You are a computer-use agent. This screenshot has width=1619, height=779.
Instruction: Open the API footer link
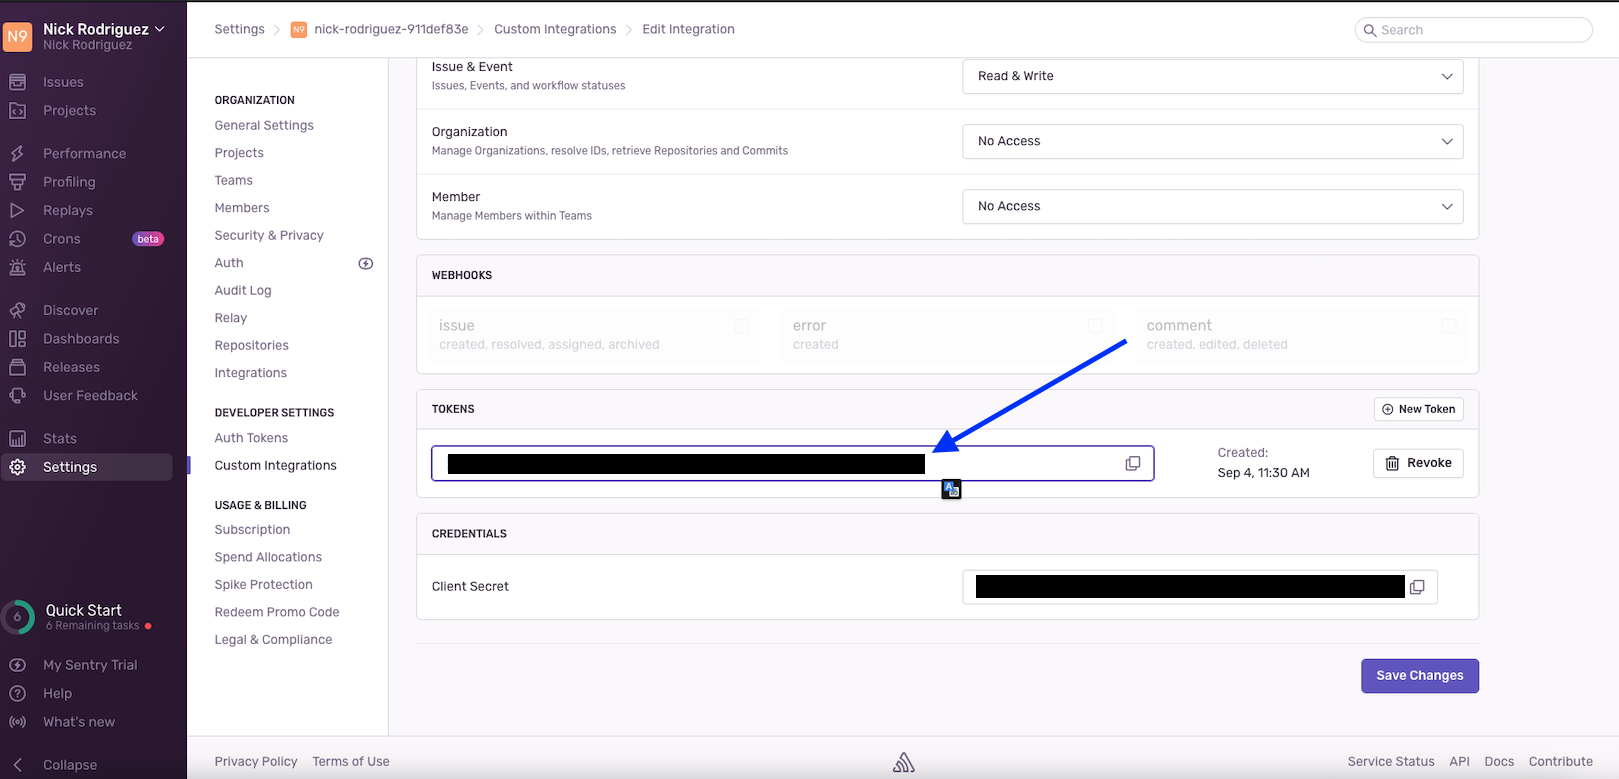(1460, 761)
